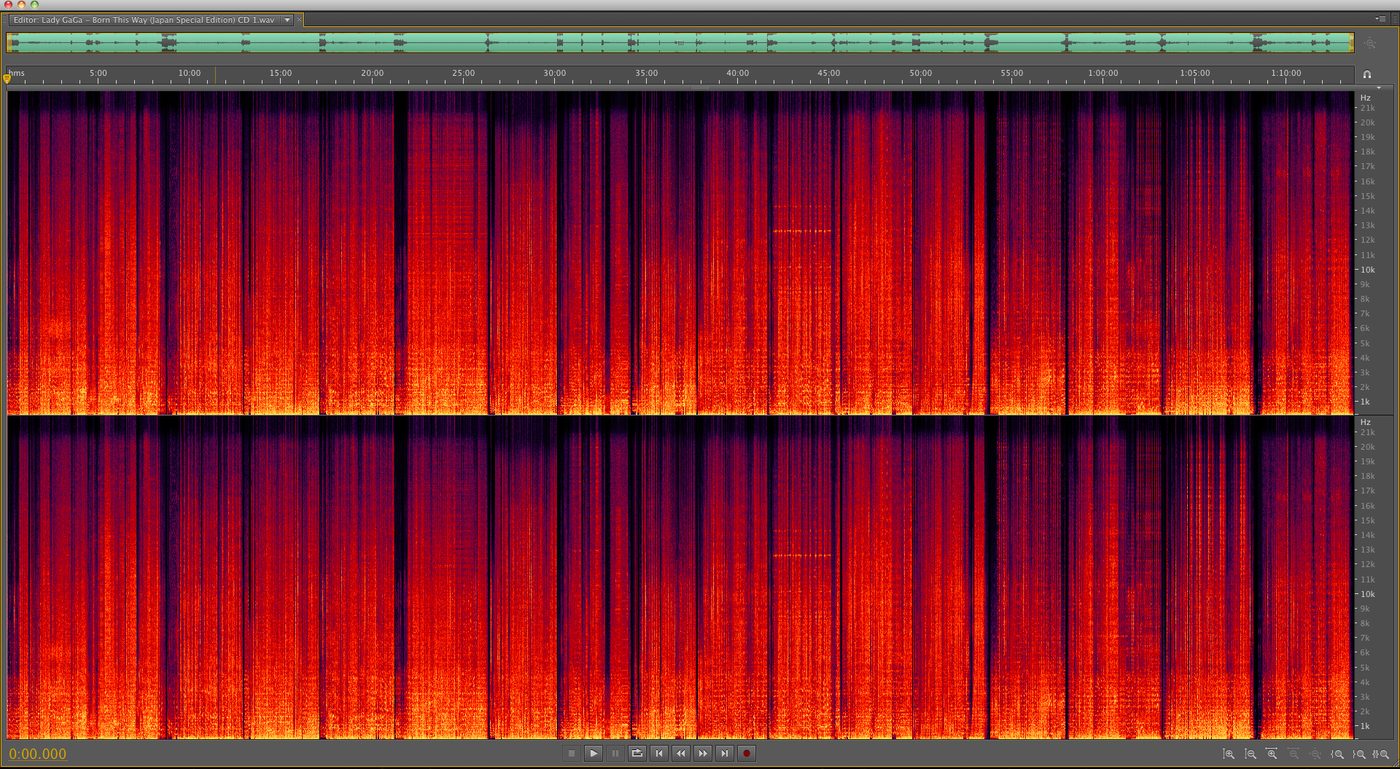Click the Stop transport button
Screen dimensions: 1400x769
pos(572,753)
